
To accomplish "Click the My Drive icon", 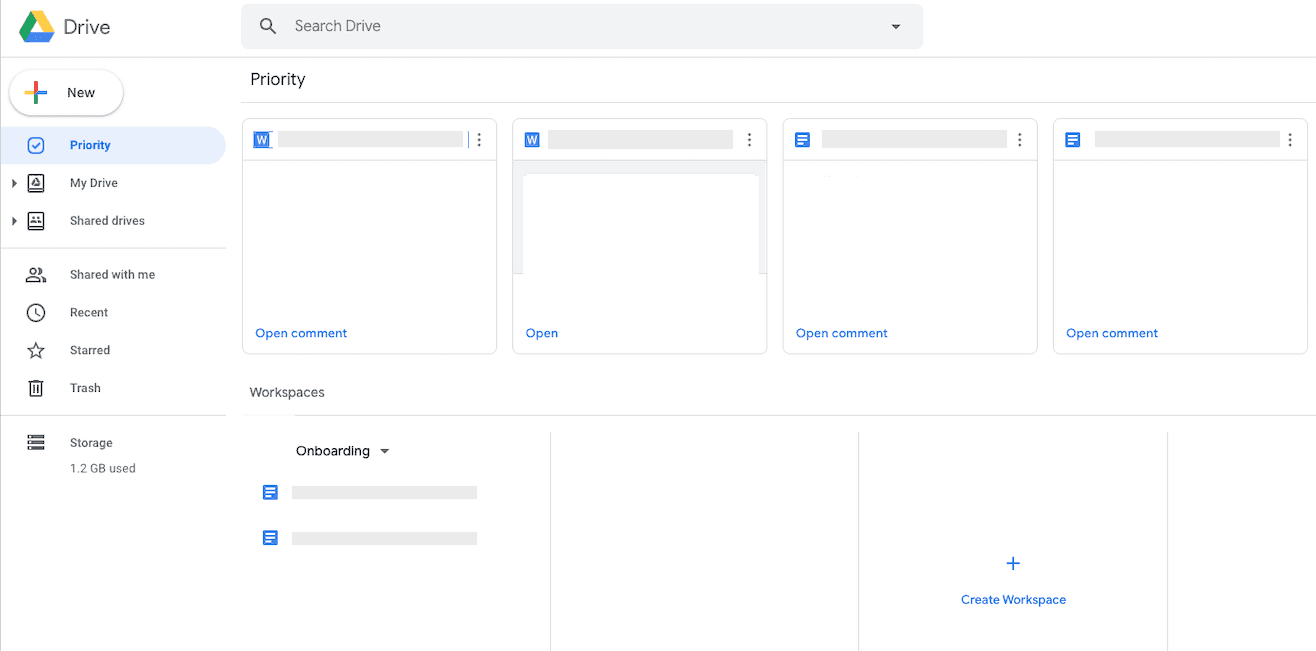I will (36, 183).
